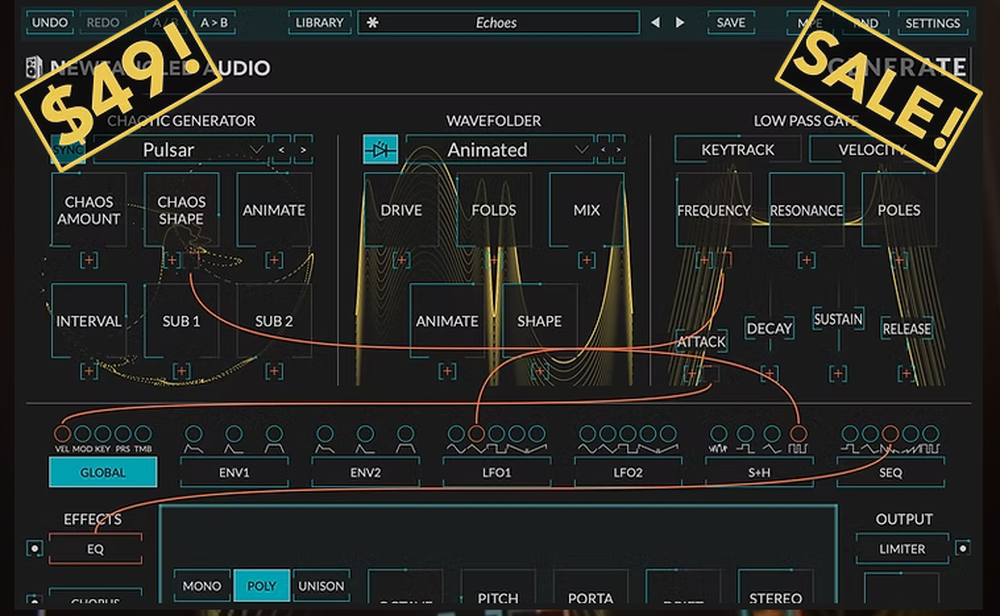
Task: Open the GLOBAL modulation tab
Action: (103, 473)
